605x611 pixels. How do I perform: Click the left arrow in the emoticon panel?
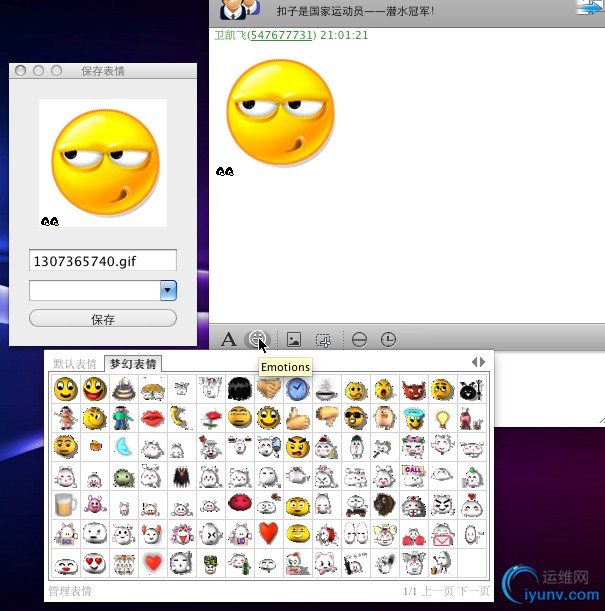474,362
